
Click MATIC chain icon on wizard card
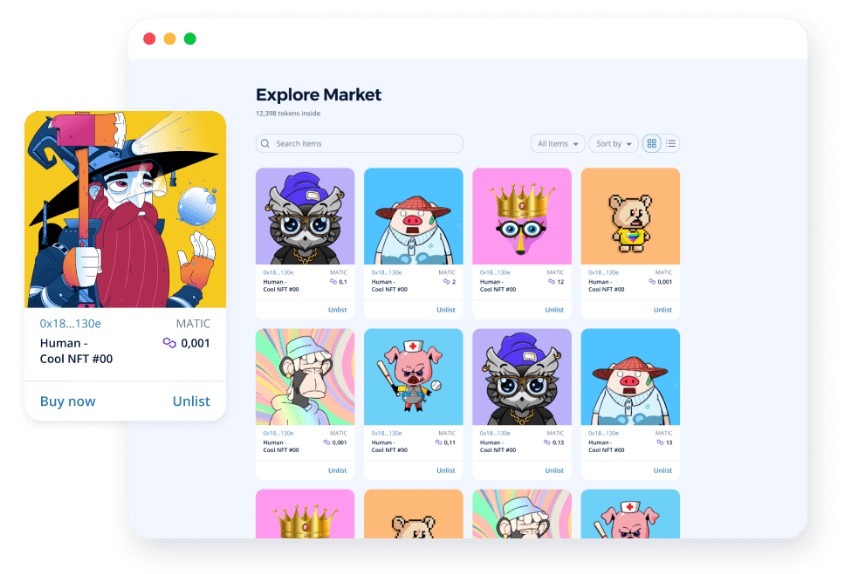169,343
